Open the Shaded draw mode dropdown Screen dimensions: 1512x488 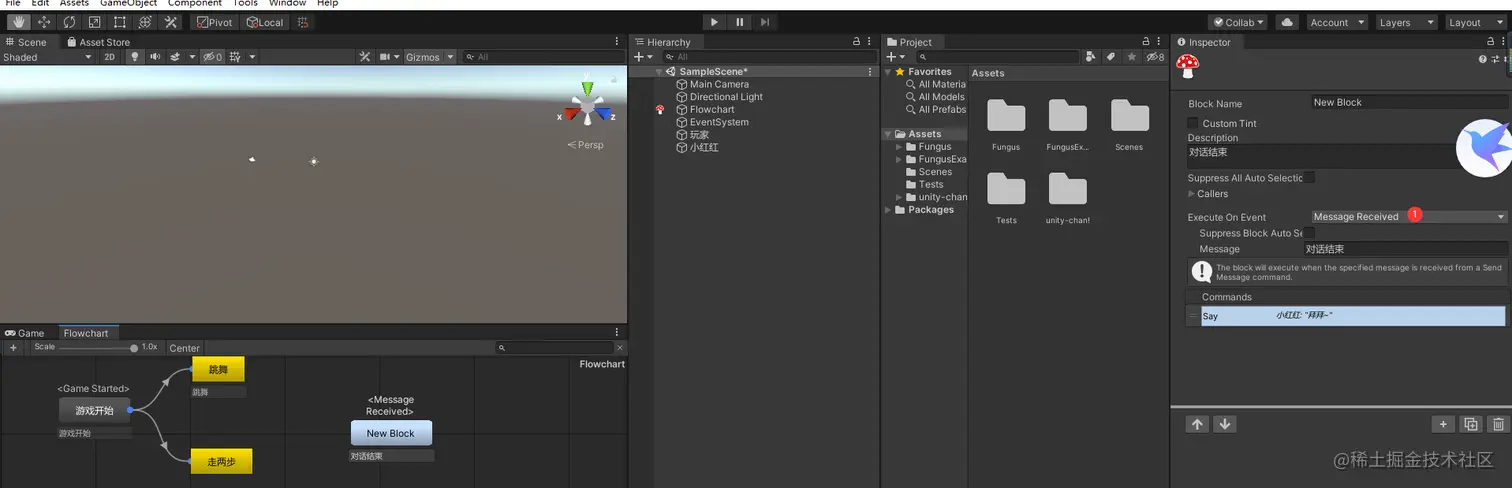47,57
